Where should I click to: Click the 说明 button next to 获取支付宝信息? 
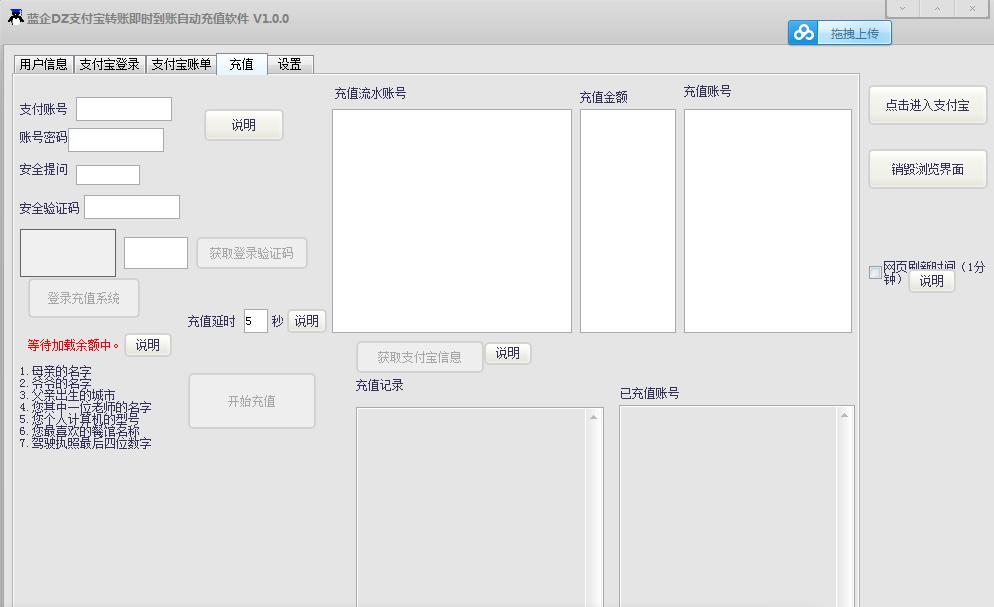508,353
